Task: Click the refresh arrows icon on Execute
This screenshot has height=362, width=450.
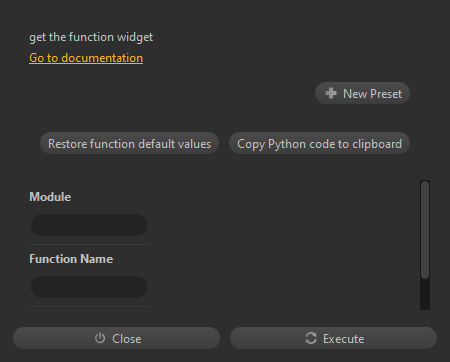Action: 311,338
